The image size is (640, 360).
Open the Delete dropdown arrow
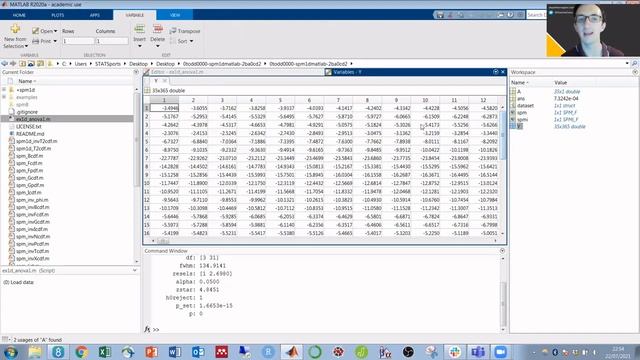[158, 46]
